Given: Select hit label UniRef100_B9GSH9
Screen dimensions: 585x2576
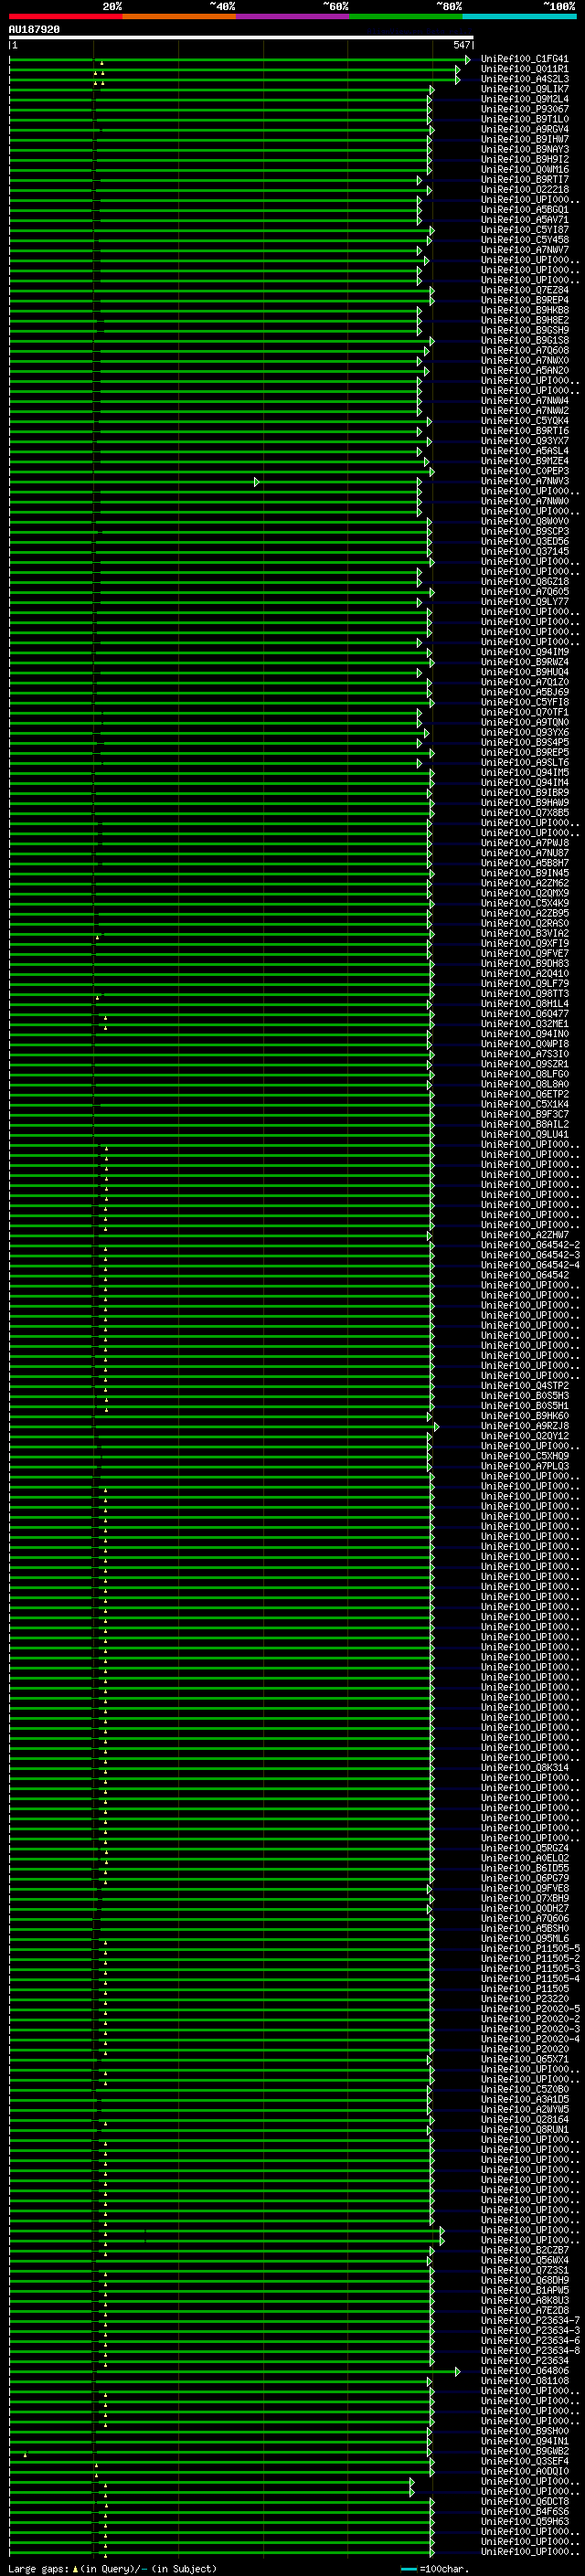Looking at the screenshot, I should pos(525,330).
